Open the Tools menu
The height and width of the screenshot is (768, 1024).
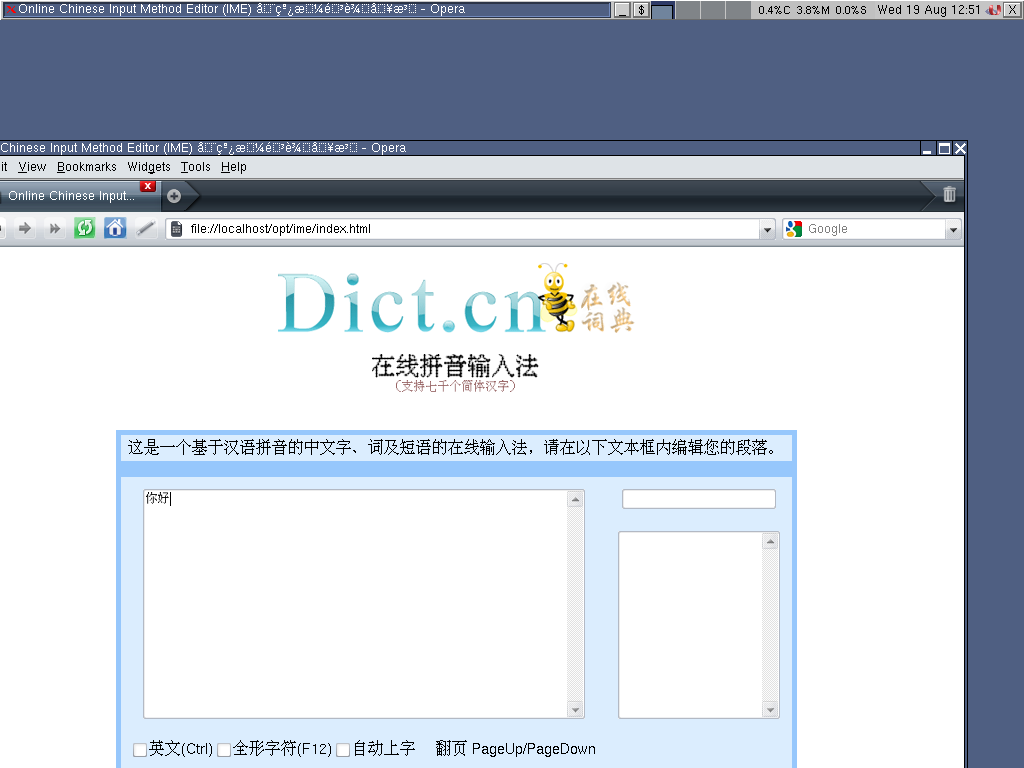click(195, 167)
